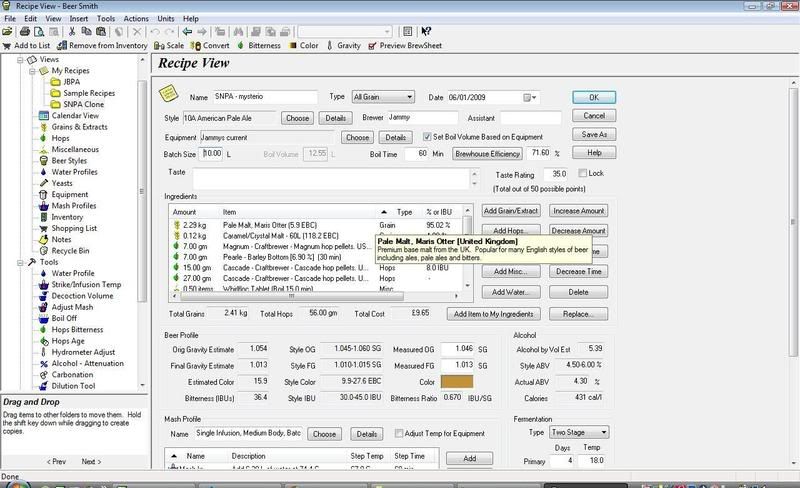This screenshot has width=800, height=488.
Task: Open the Tools menu
Action: click(x=106, y=18)
